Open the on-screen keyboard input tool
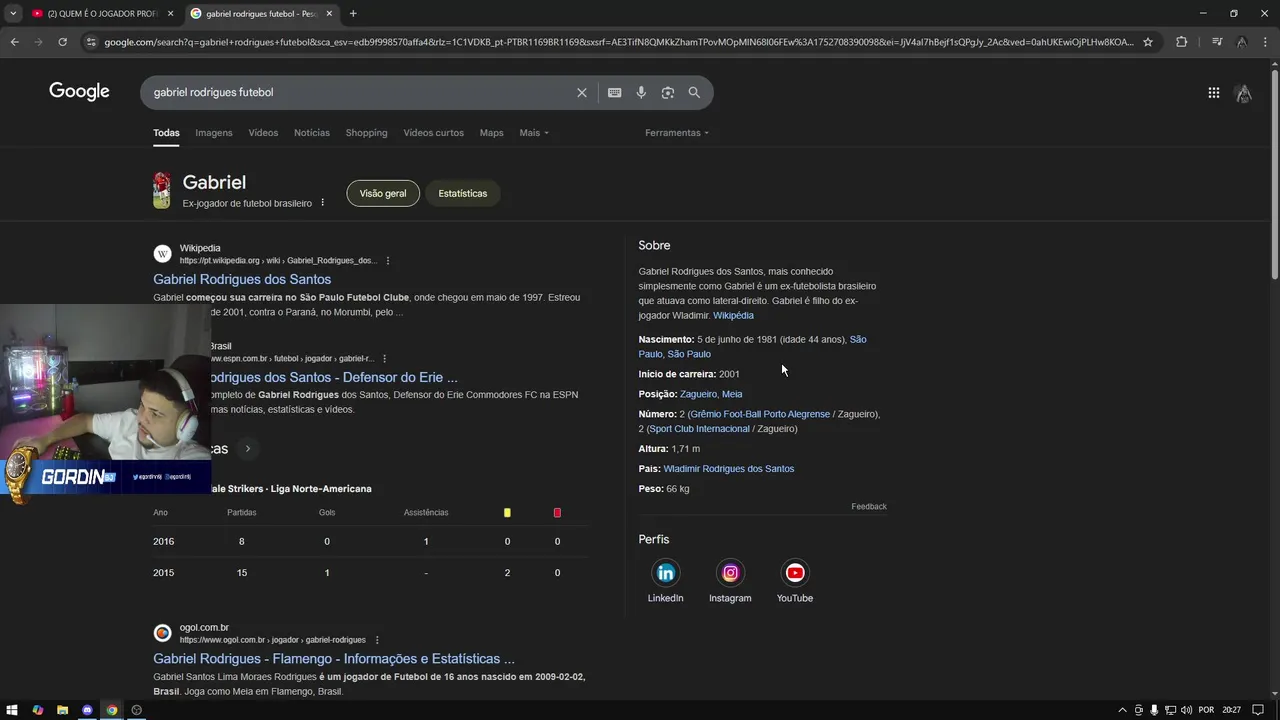The height and width of the screenshot is (720, 1280). coord(614,92)
